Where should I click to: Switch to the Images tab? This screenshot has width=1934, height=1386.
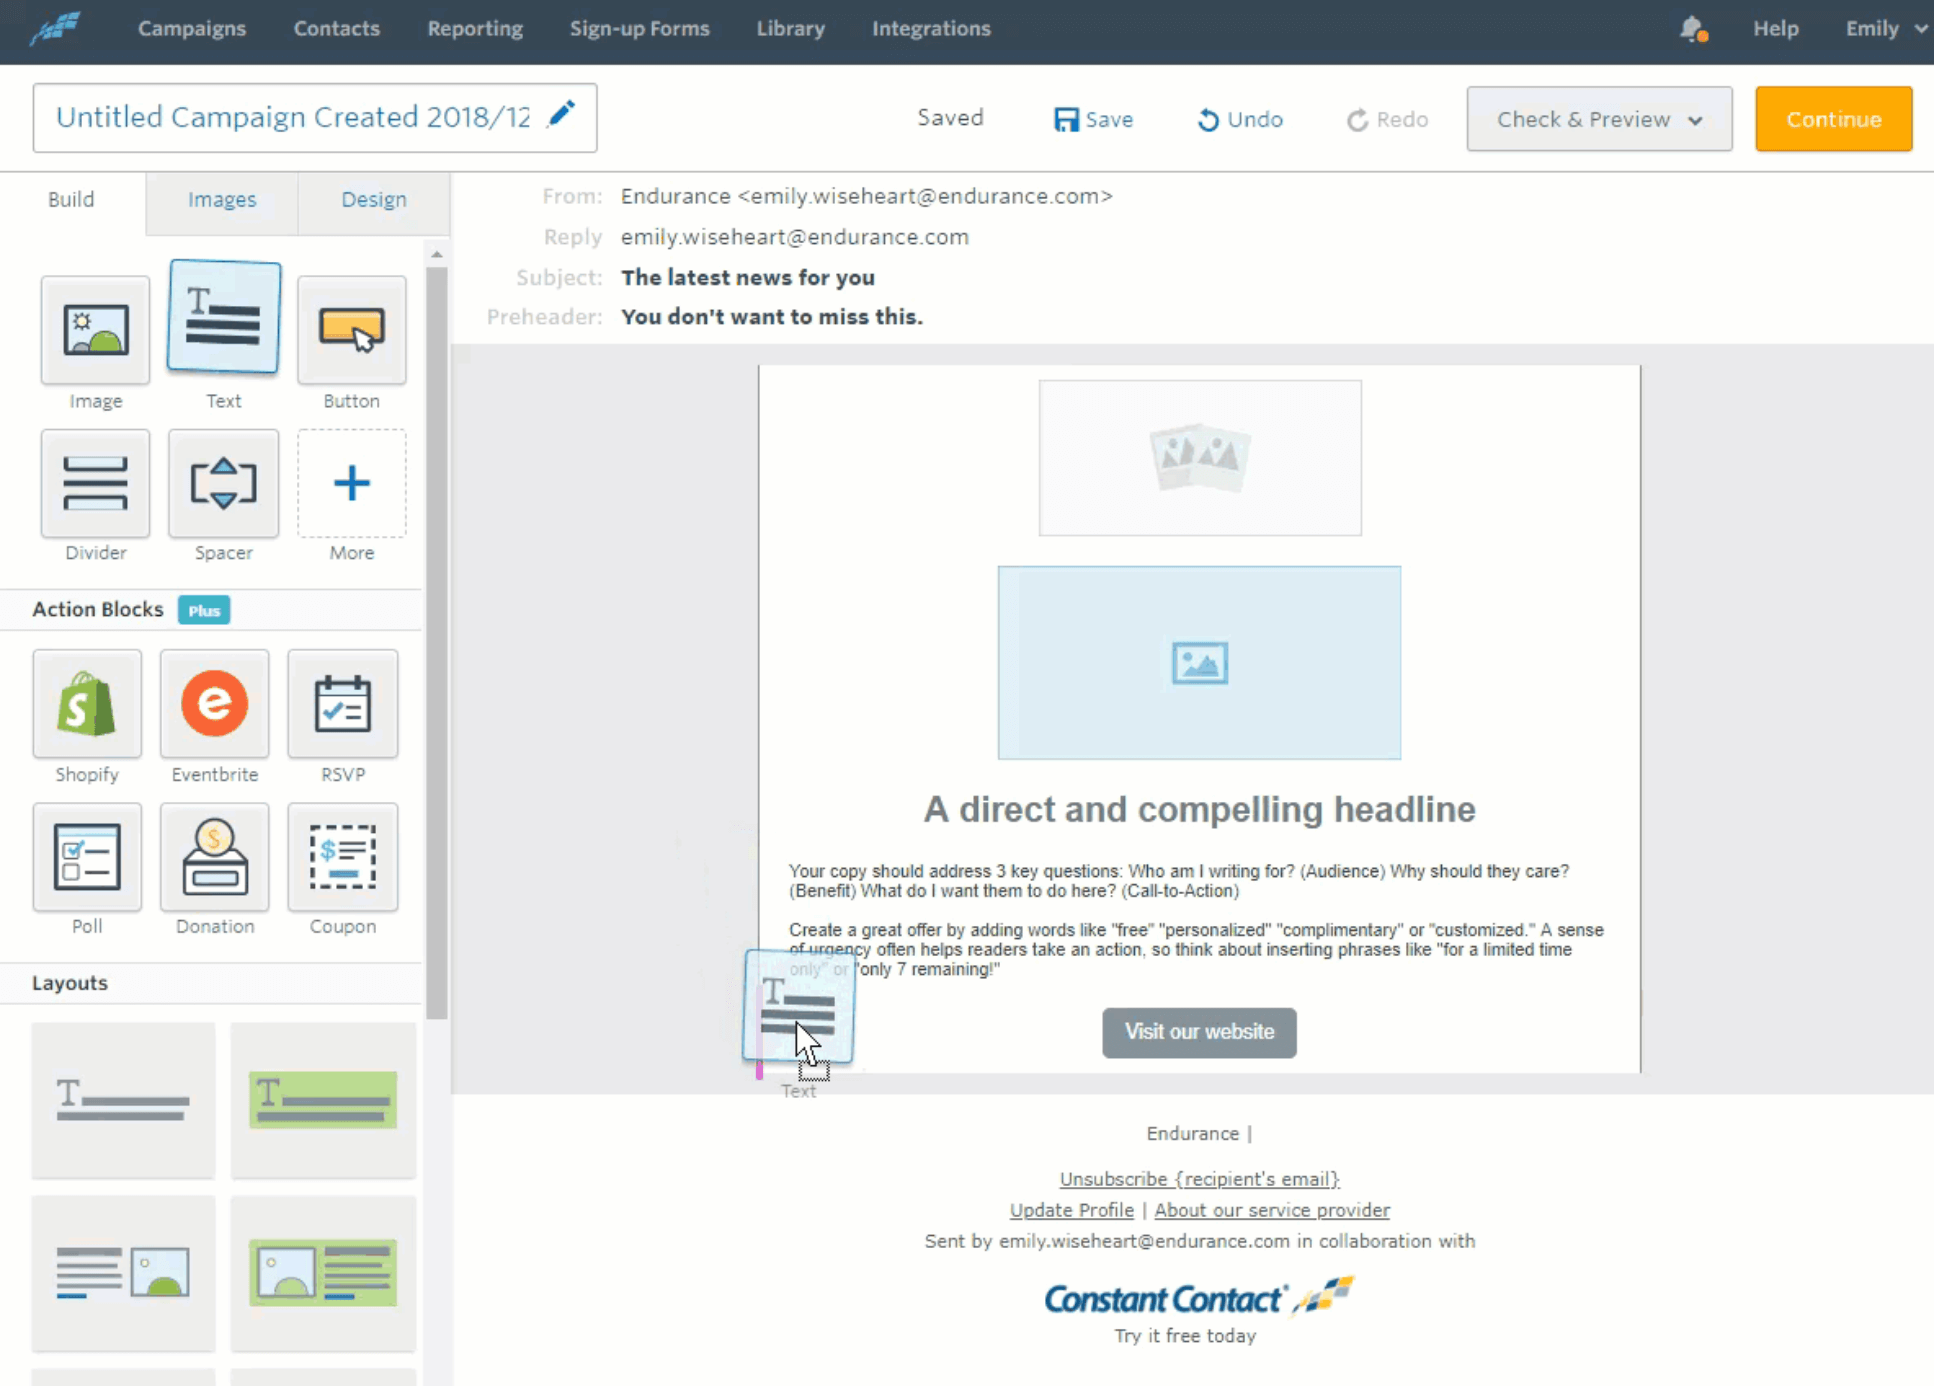coord(221,200)
